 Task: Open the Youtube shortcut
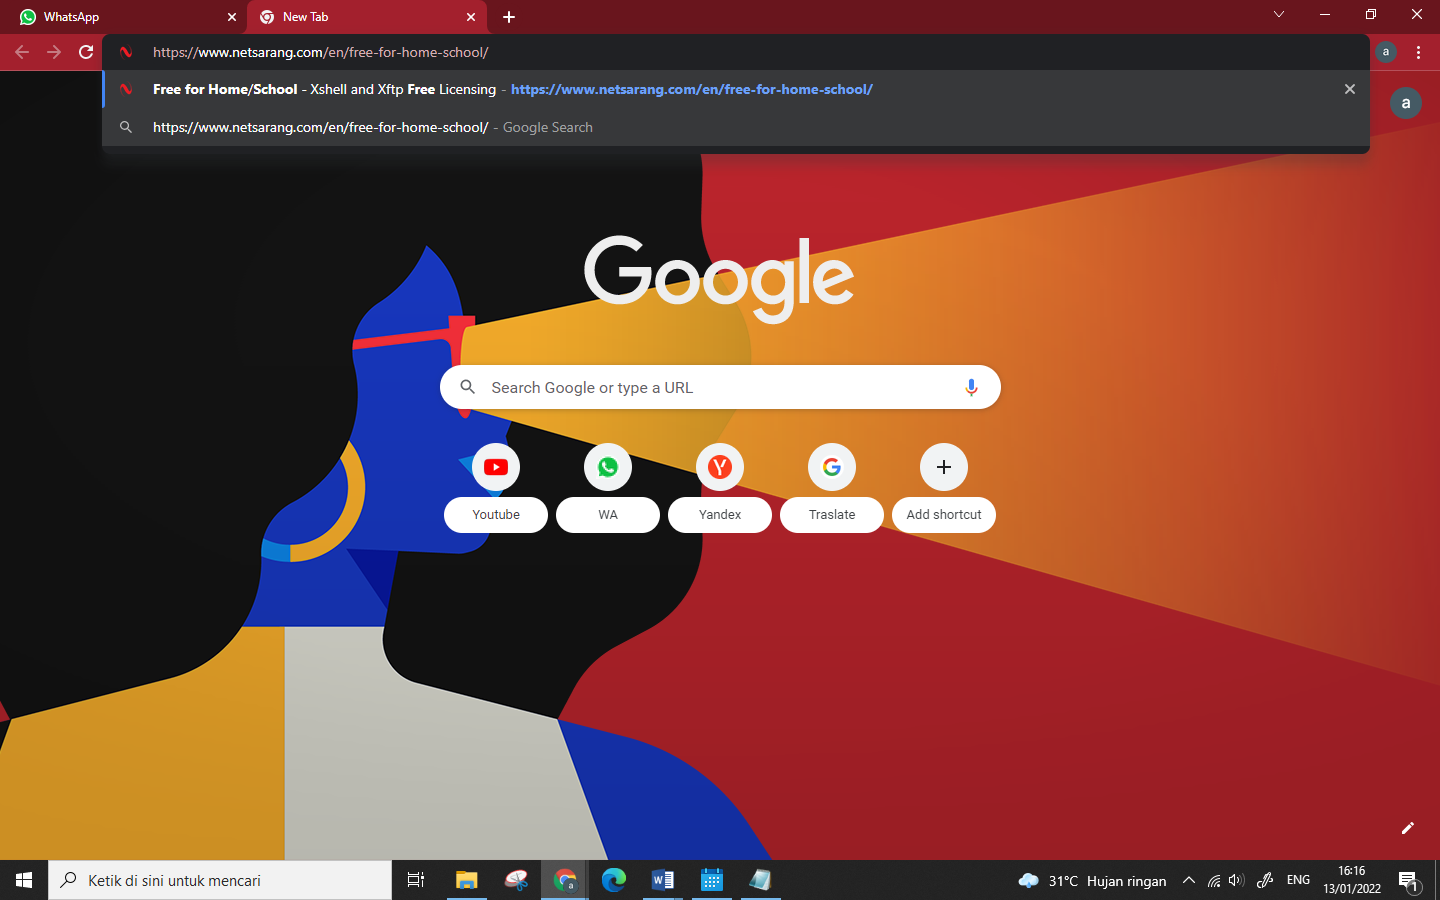click(x=496, y=488)
